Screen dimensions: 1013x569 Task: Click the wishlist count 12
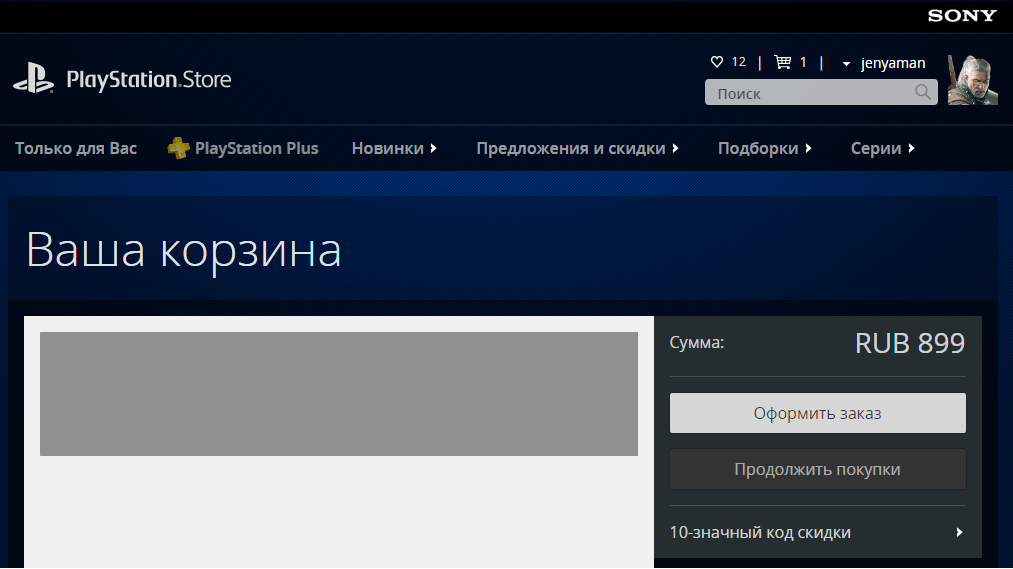(738, 62)
